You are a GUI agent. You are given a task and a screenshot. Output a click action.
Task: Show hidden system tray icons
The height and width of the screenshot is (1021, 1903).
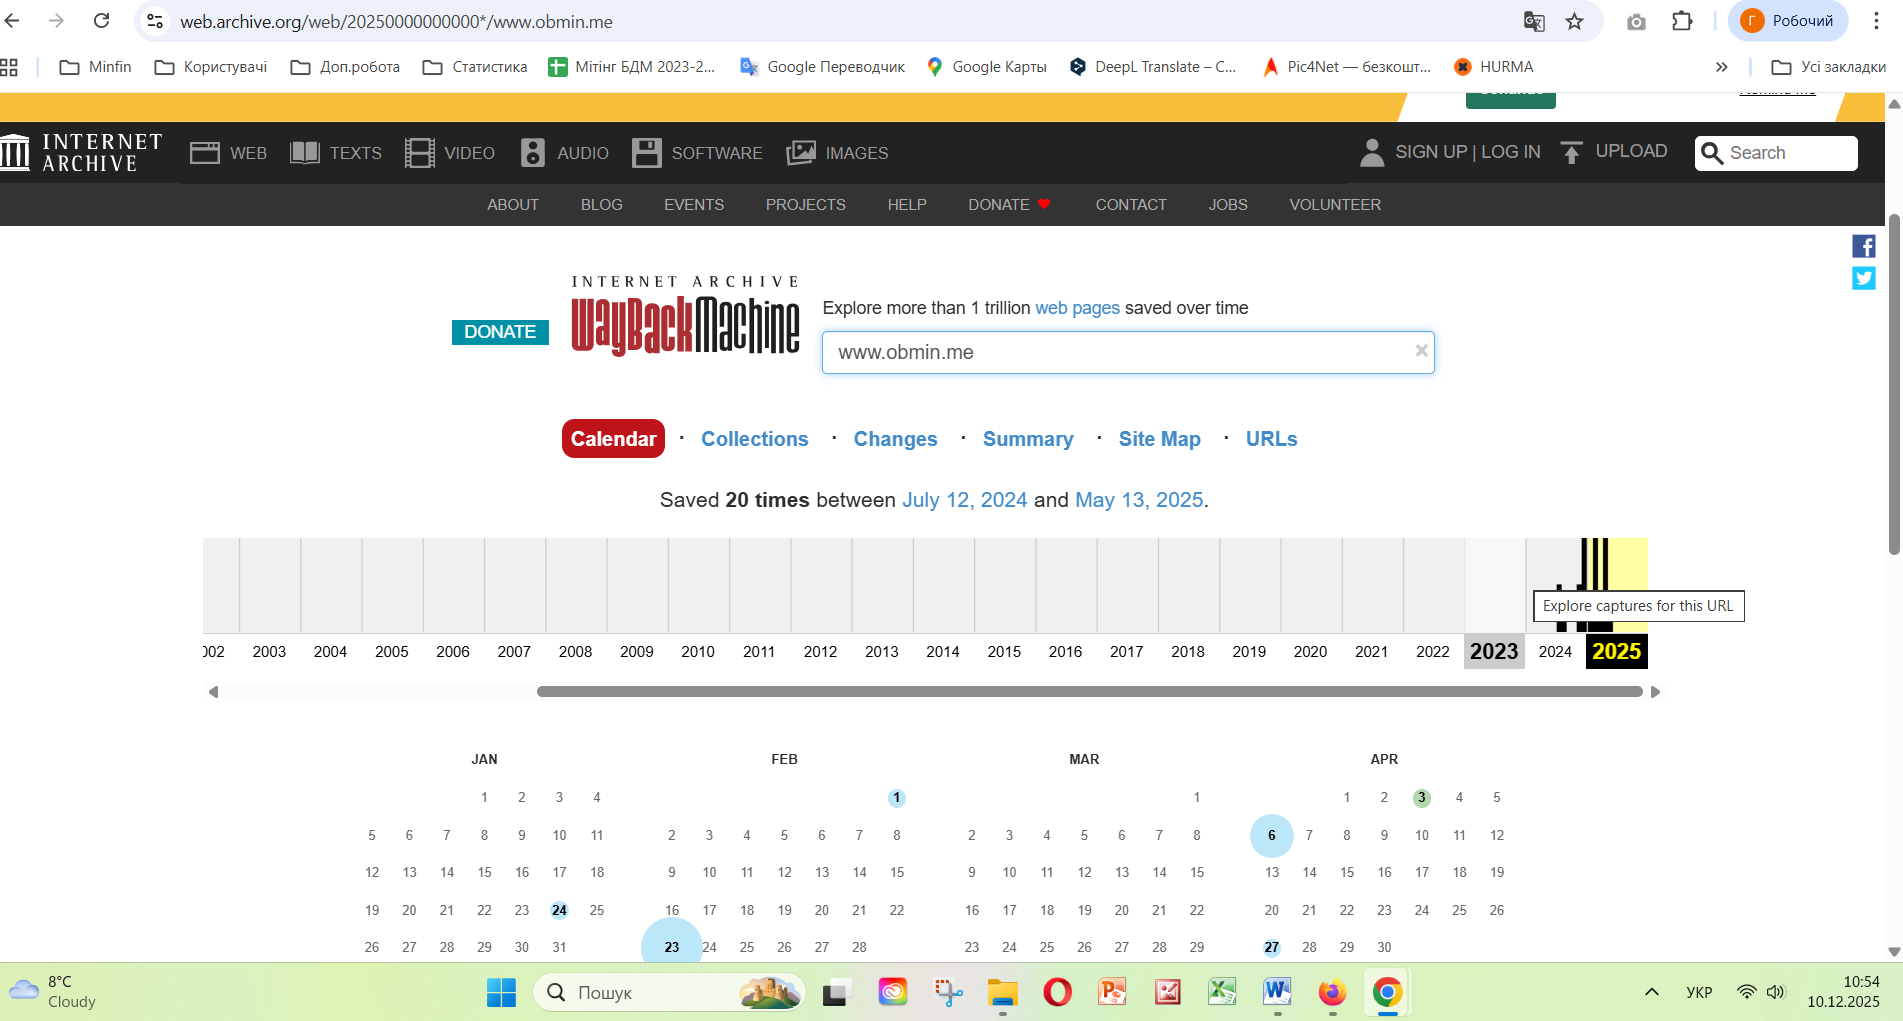[x=1652, y=992]
